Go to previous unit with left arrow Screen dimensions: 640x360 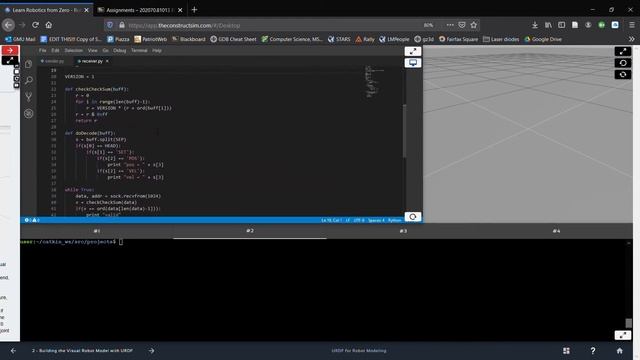pyautogui.click(x=13, y=351)
